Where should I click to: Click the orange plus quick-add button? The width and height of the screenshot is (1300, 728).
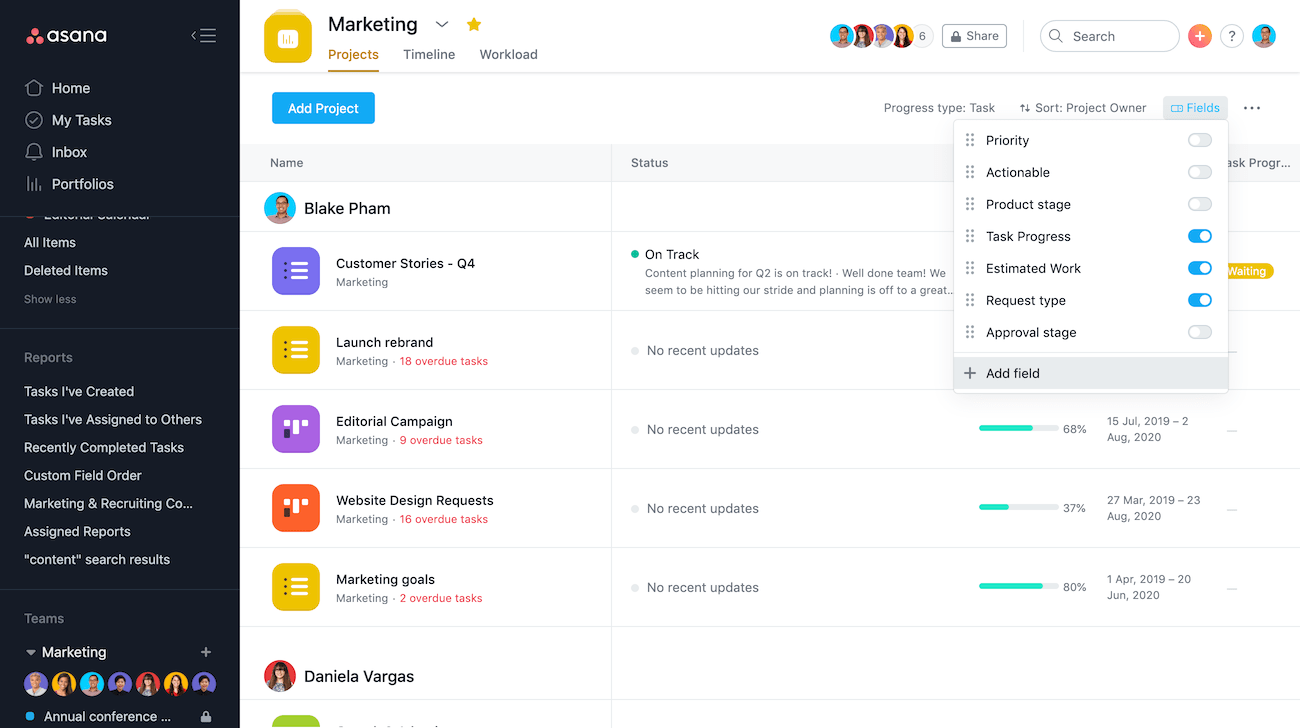(x=1200, y=36)
